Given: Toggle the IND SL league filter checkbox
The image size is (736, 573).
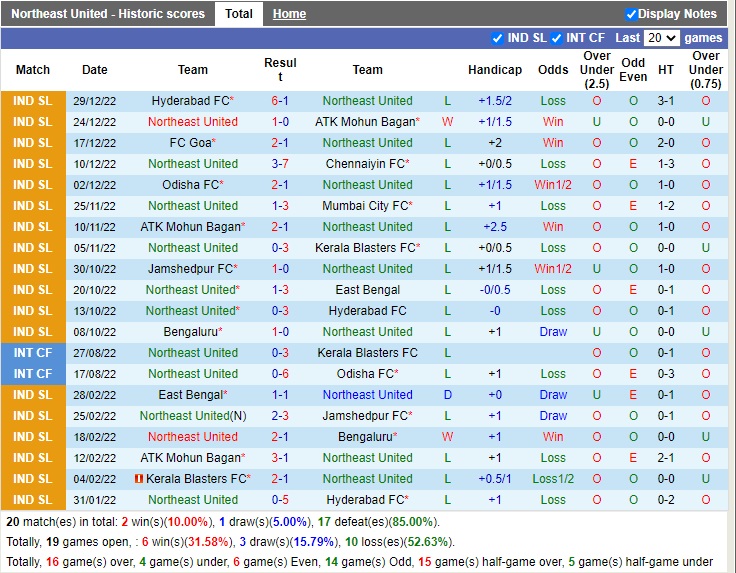Looking at the screenshot, I should [x=498, y=38].
